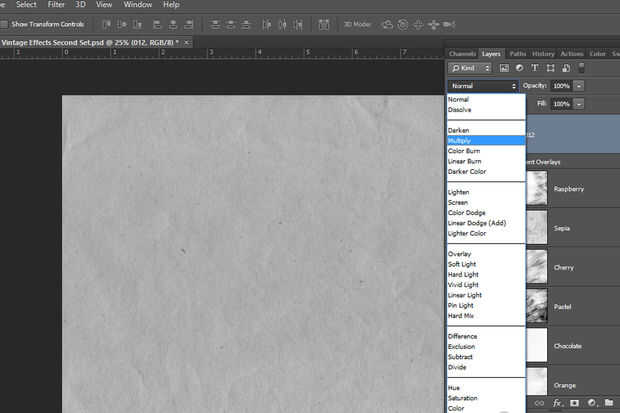This screenshot has height=413, width=620.
Task: Click the type layer filter icon
Action: pyautogui.click(x=535, y=68)
